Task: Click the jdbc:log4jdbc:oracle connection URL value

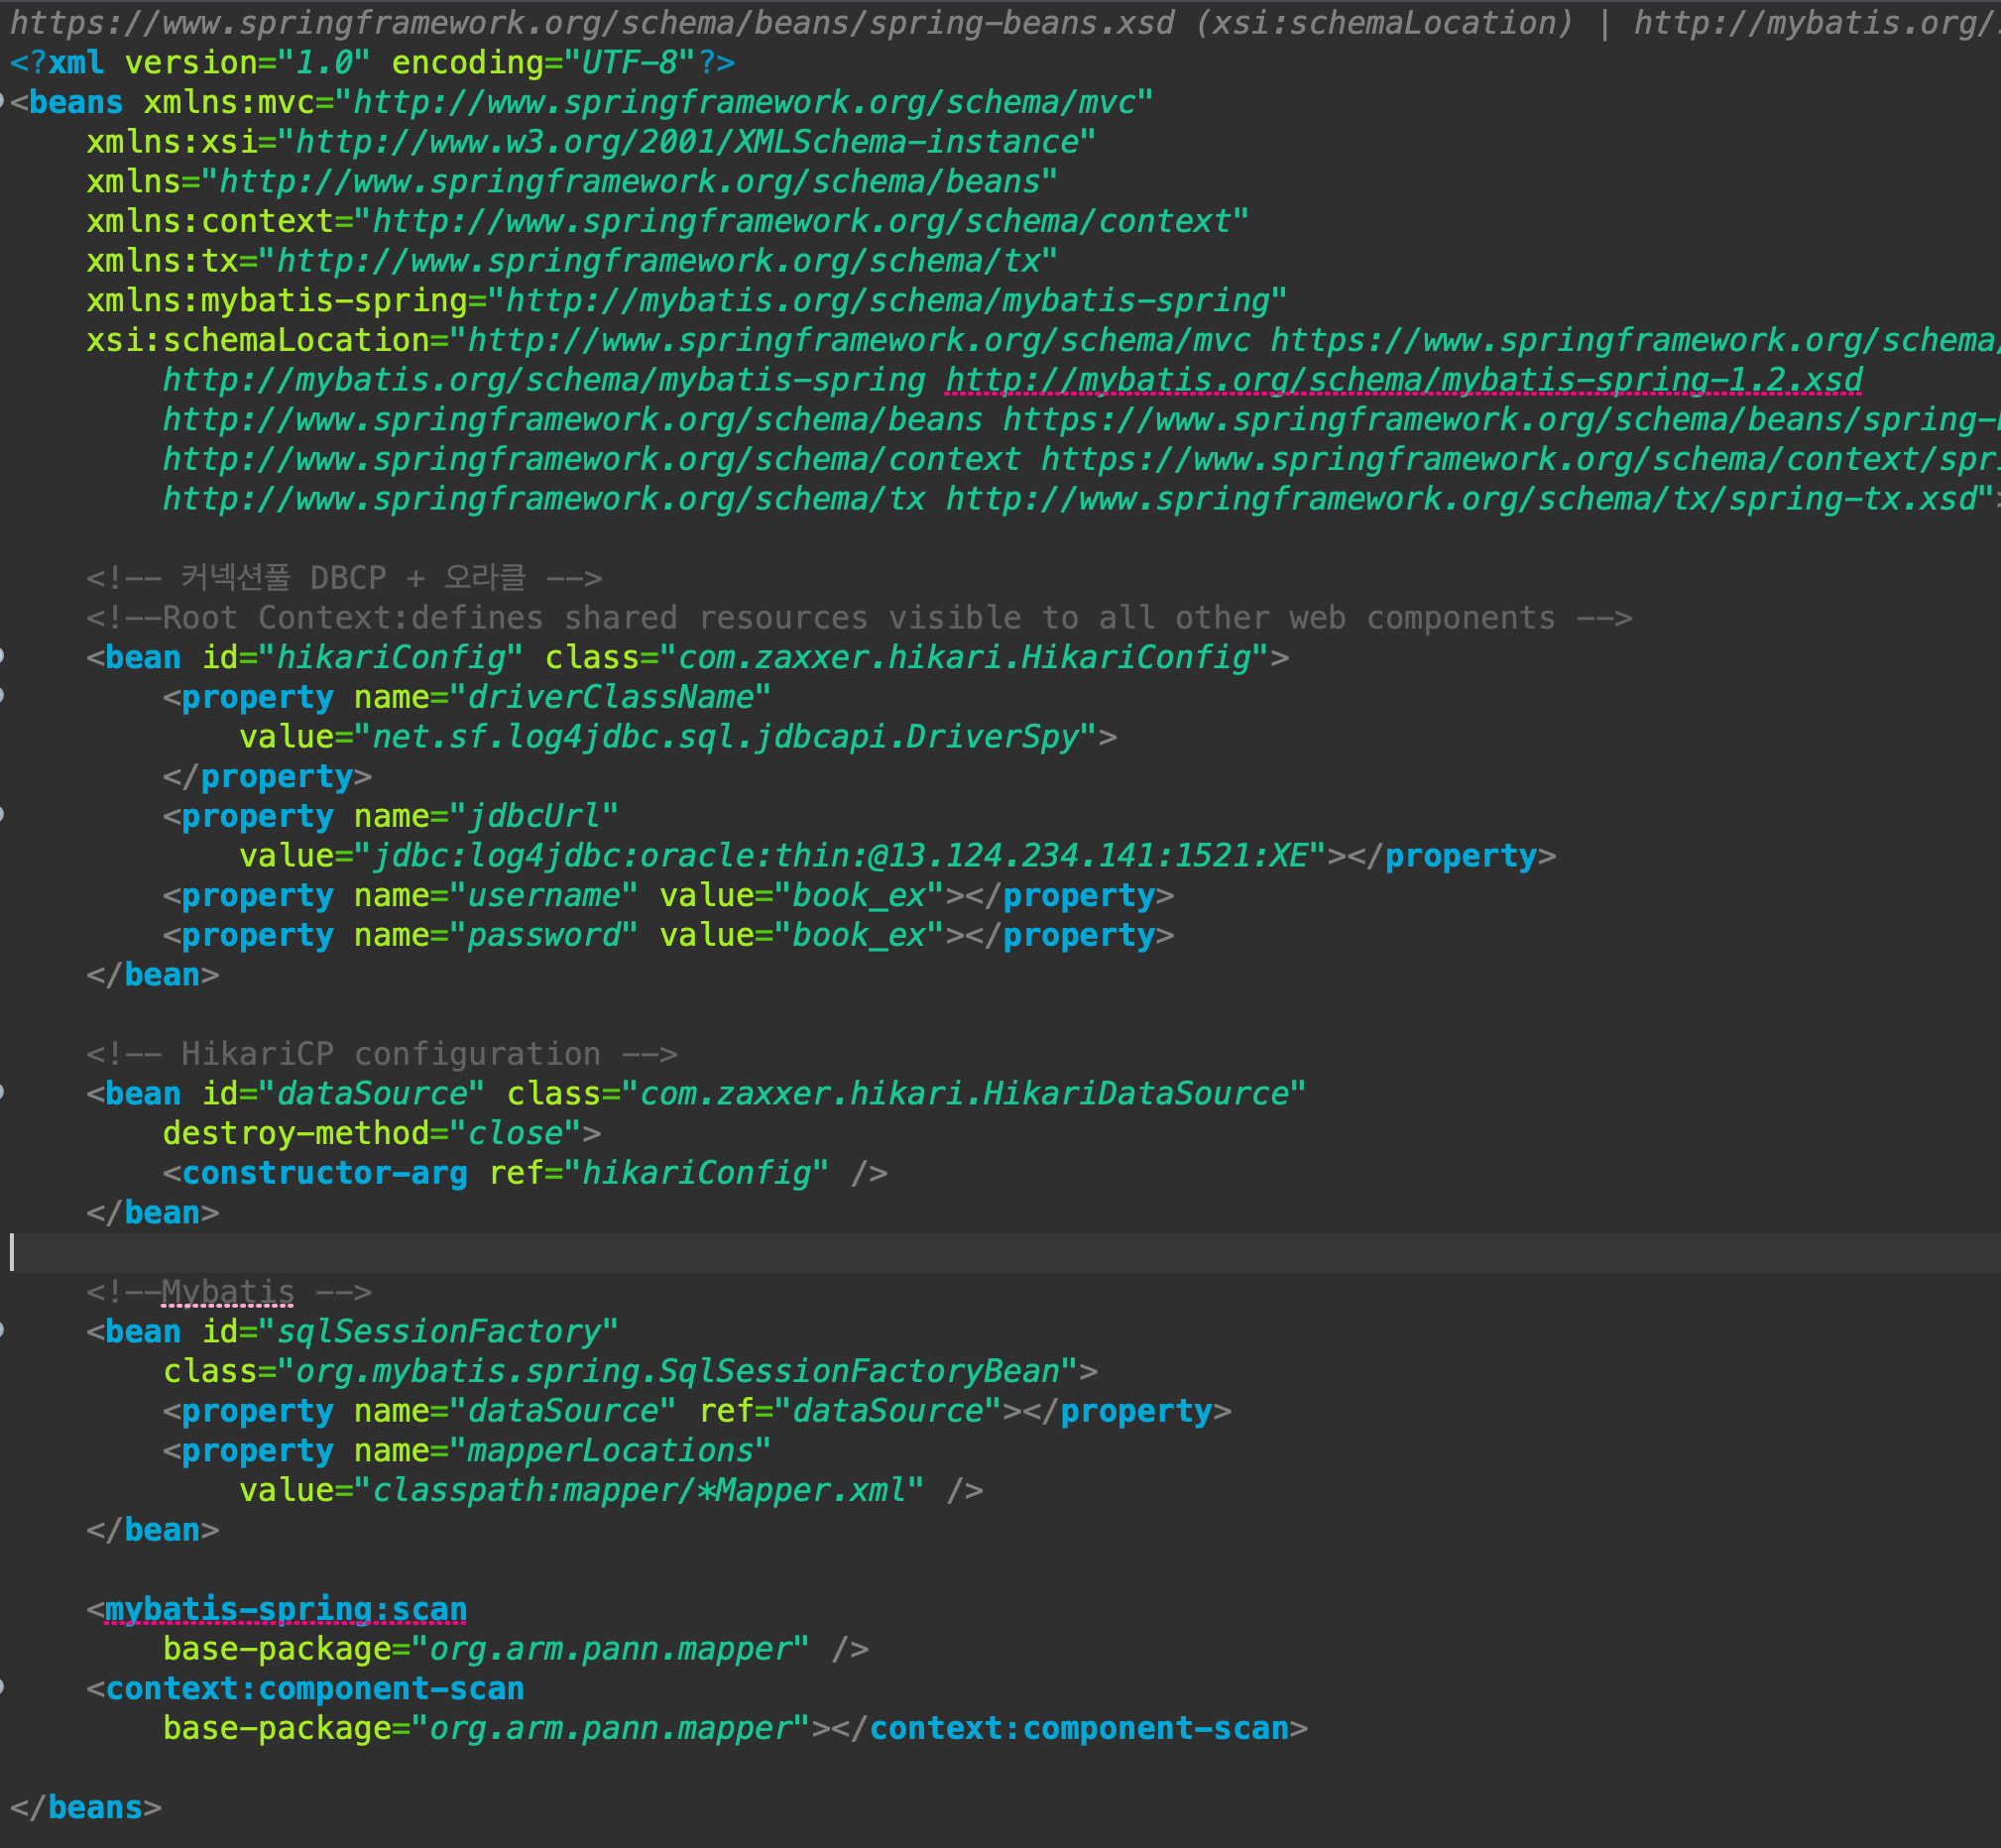Action: 840,856
